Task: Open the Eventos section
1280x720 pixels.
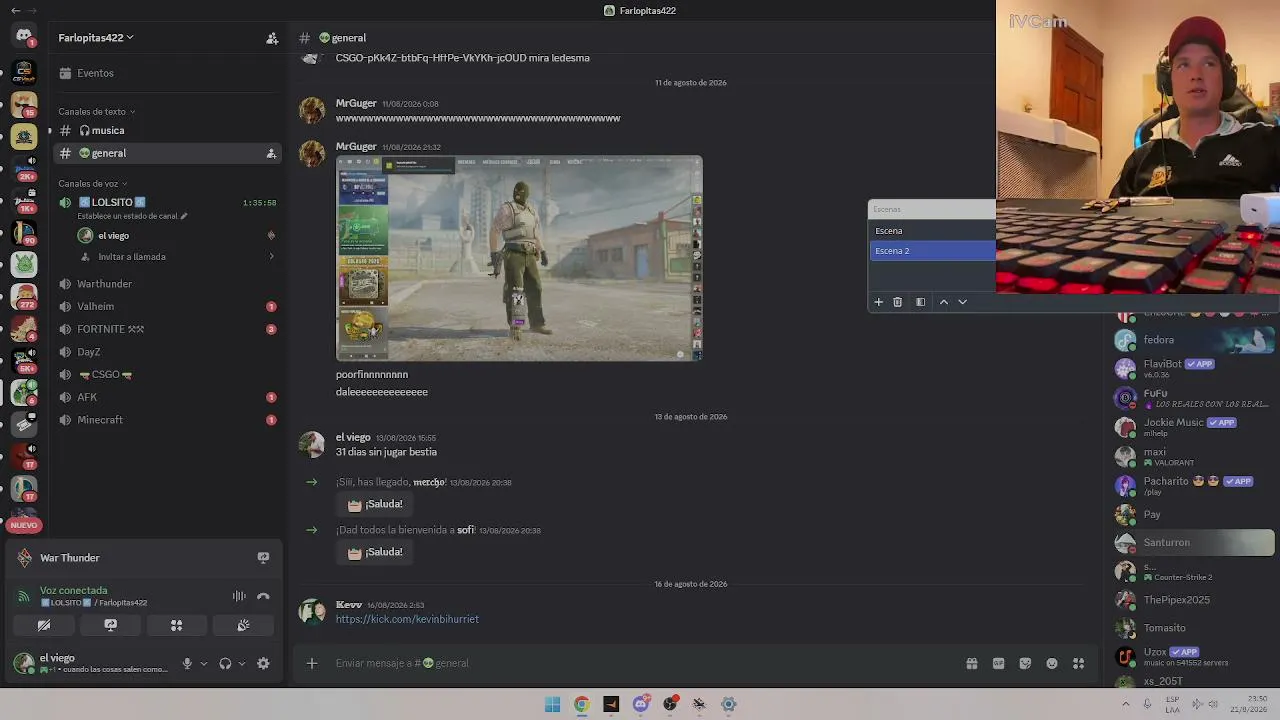Action: click(x=168, y=73)
